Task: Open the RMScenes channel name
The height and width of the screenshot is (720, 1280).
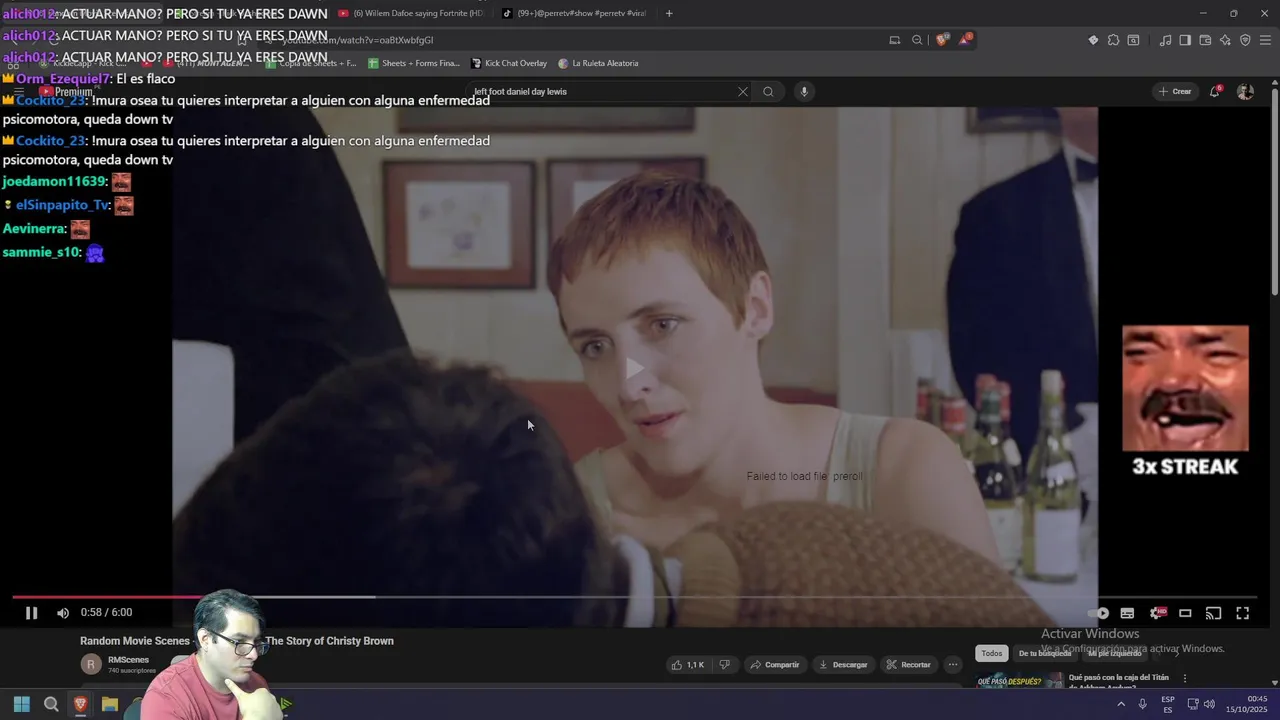Action: tap(128, 660)
